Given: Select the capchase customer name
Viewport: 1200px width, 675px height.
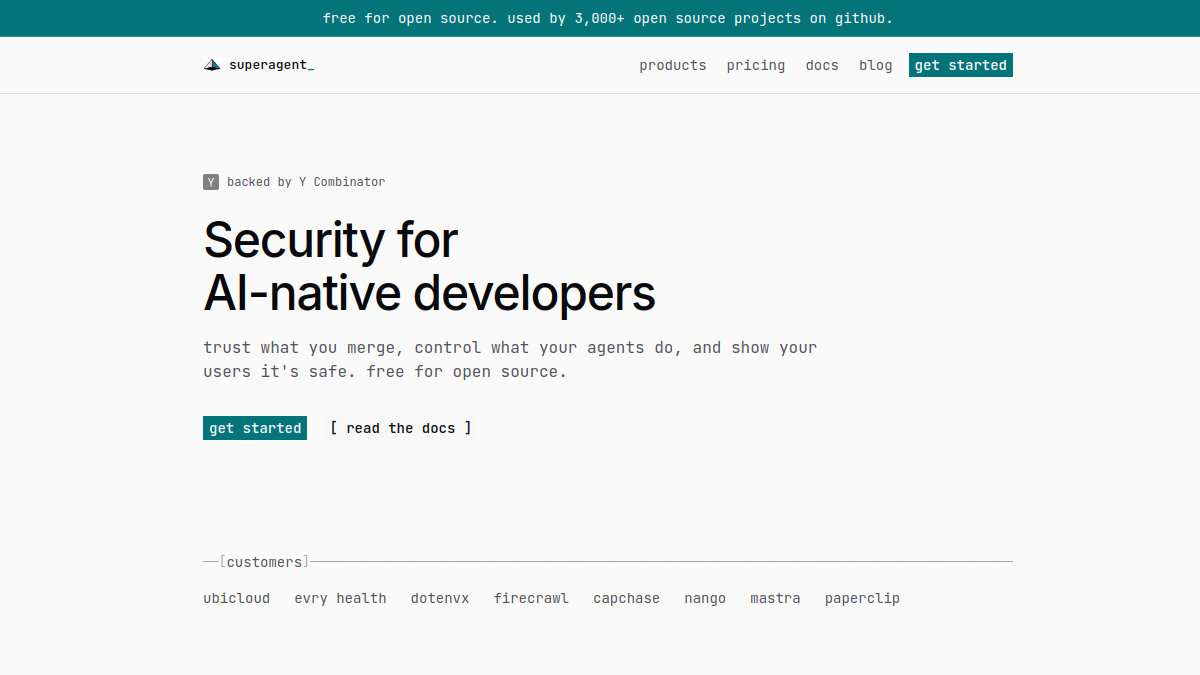Looking at the screenshot, I should click(x=627, y=598).
